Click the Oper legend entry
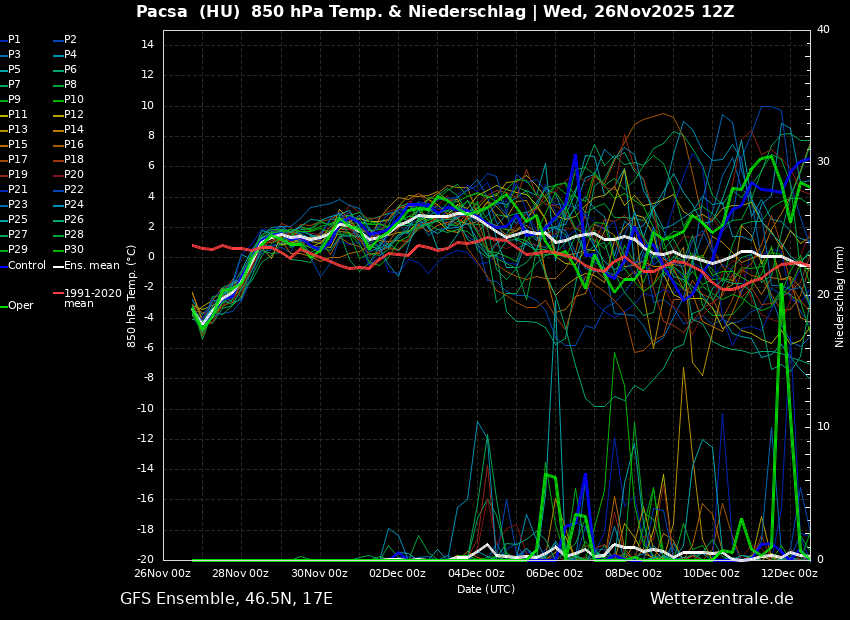850x620 pixels. [x=20, y=306]
